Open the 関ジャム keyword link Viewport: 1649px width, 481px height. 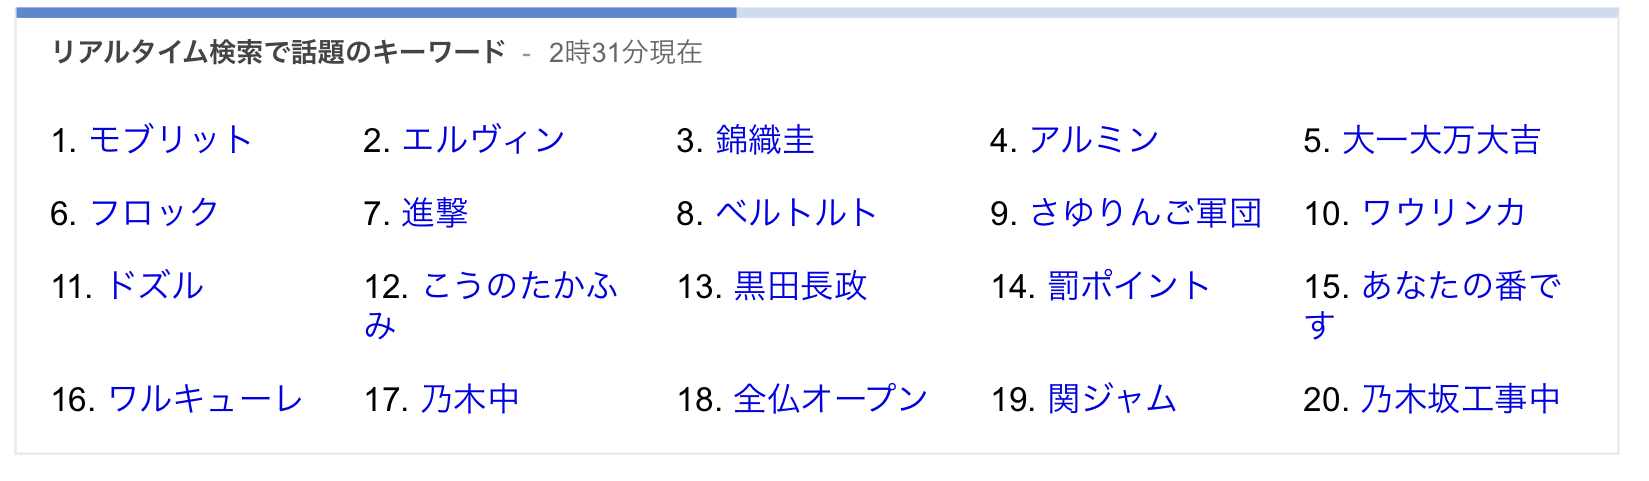coord(1112,399)
